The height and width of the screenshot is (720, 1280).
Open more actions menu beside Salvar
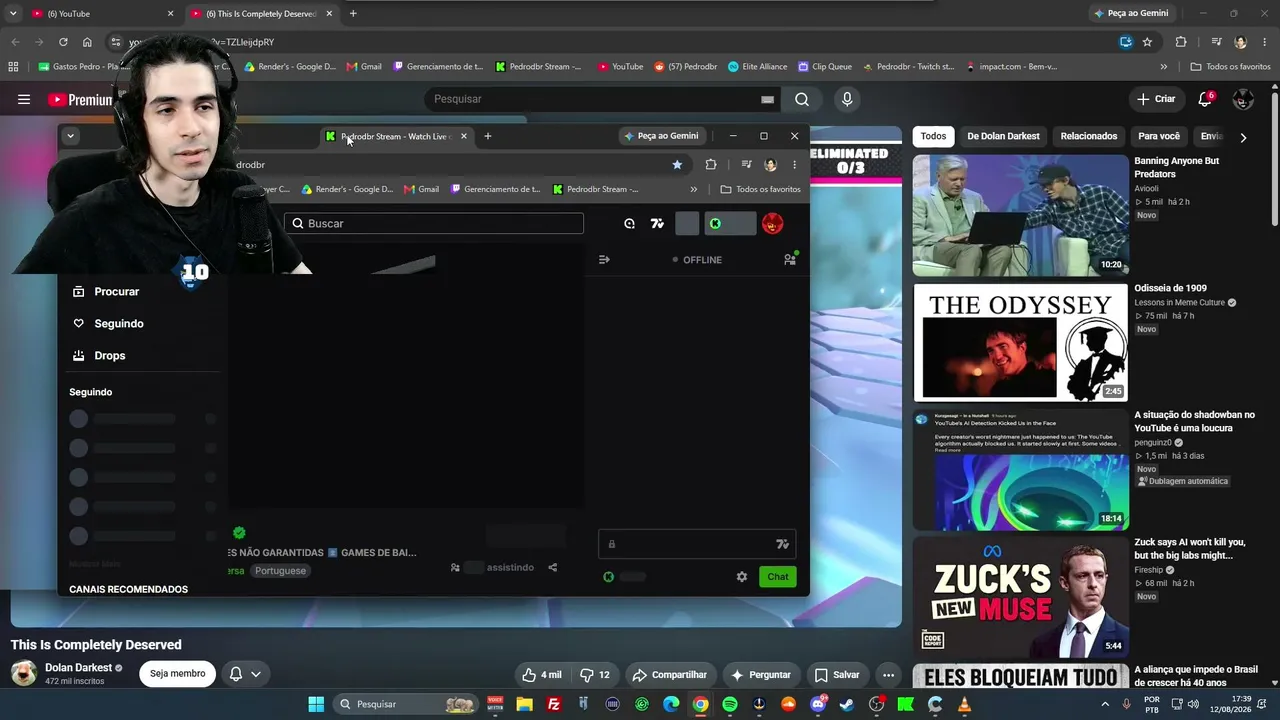pyautogui.click(x=888, y=674)
